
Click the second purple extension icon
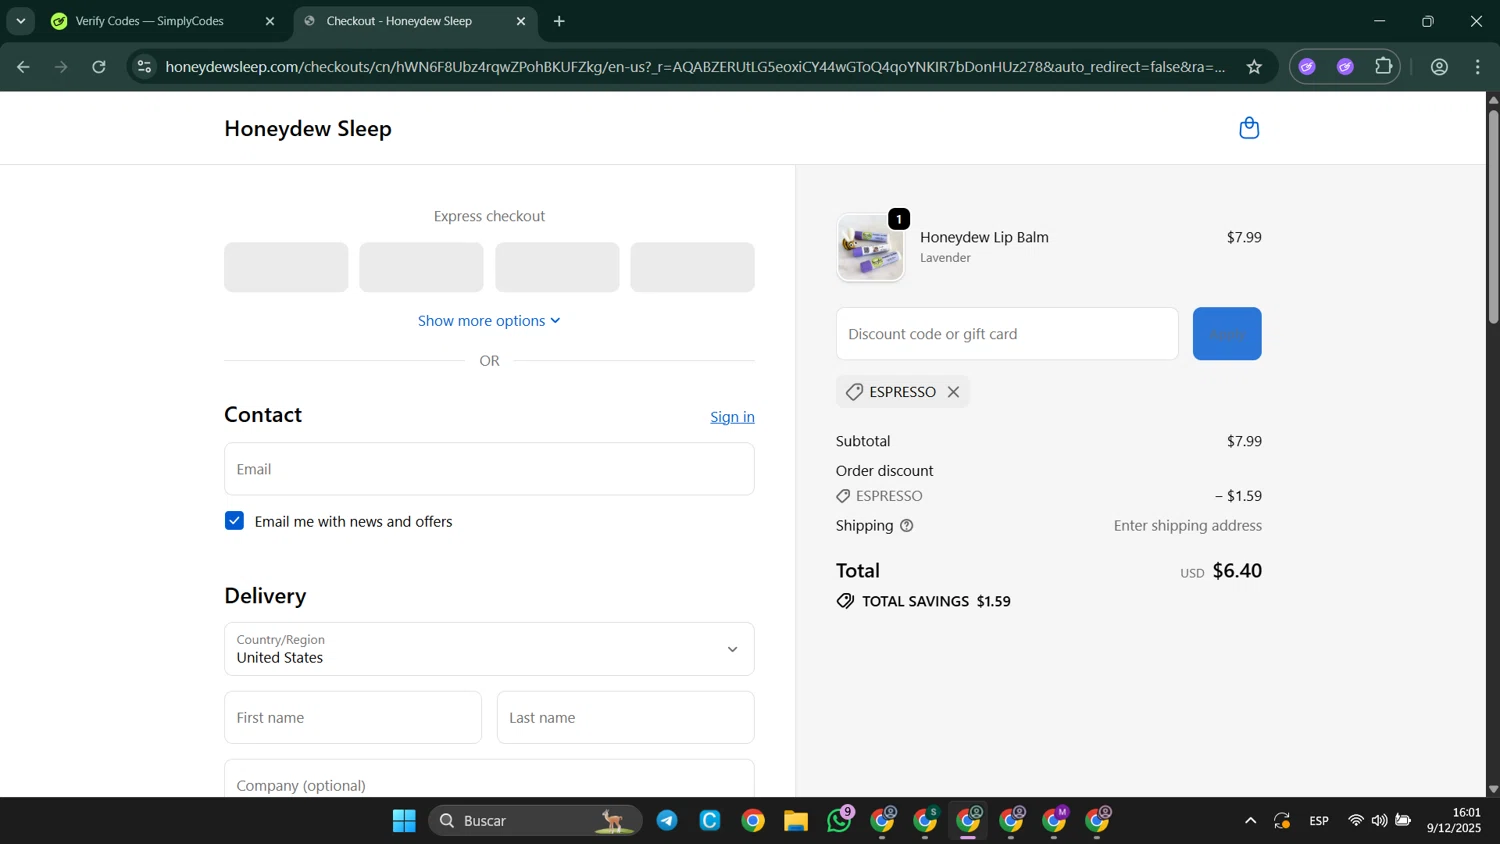pyautogui.click(x=1346, y=67)
